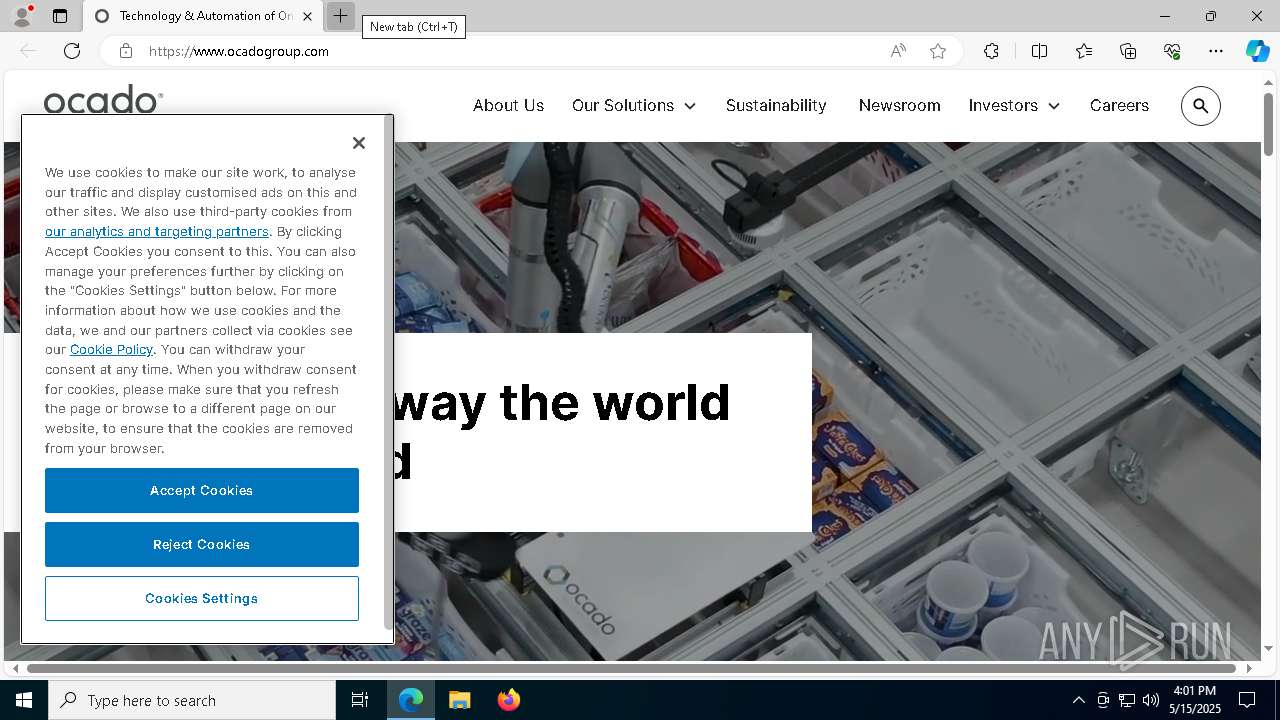
Task: Open Windows Start menu
Action: click(x=24, y=700)
